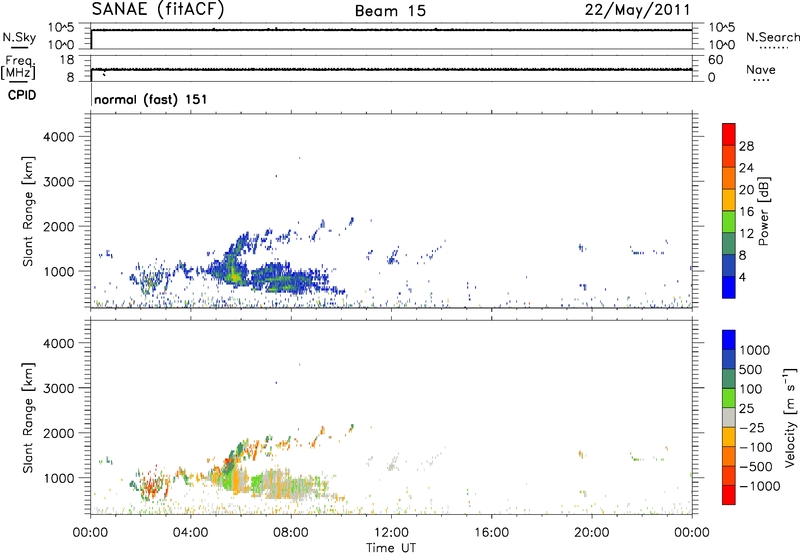Click the -25 velocity colorbar tick label
Viewport: 800px width, 554px height.
(x=752, y=428)
